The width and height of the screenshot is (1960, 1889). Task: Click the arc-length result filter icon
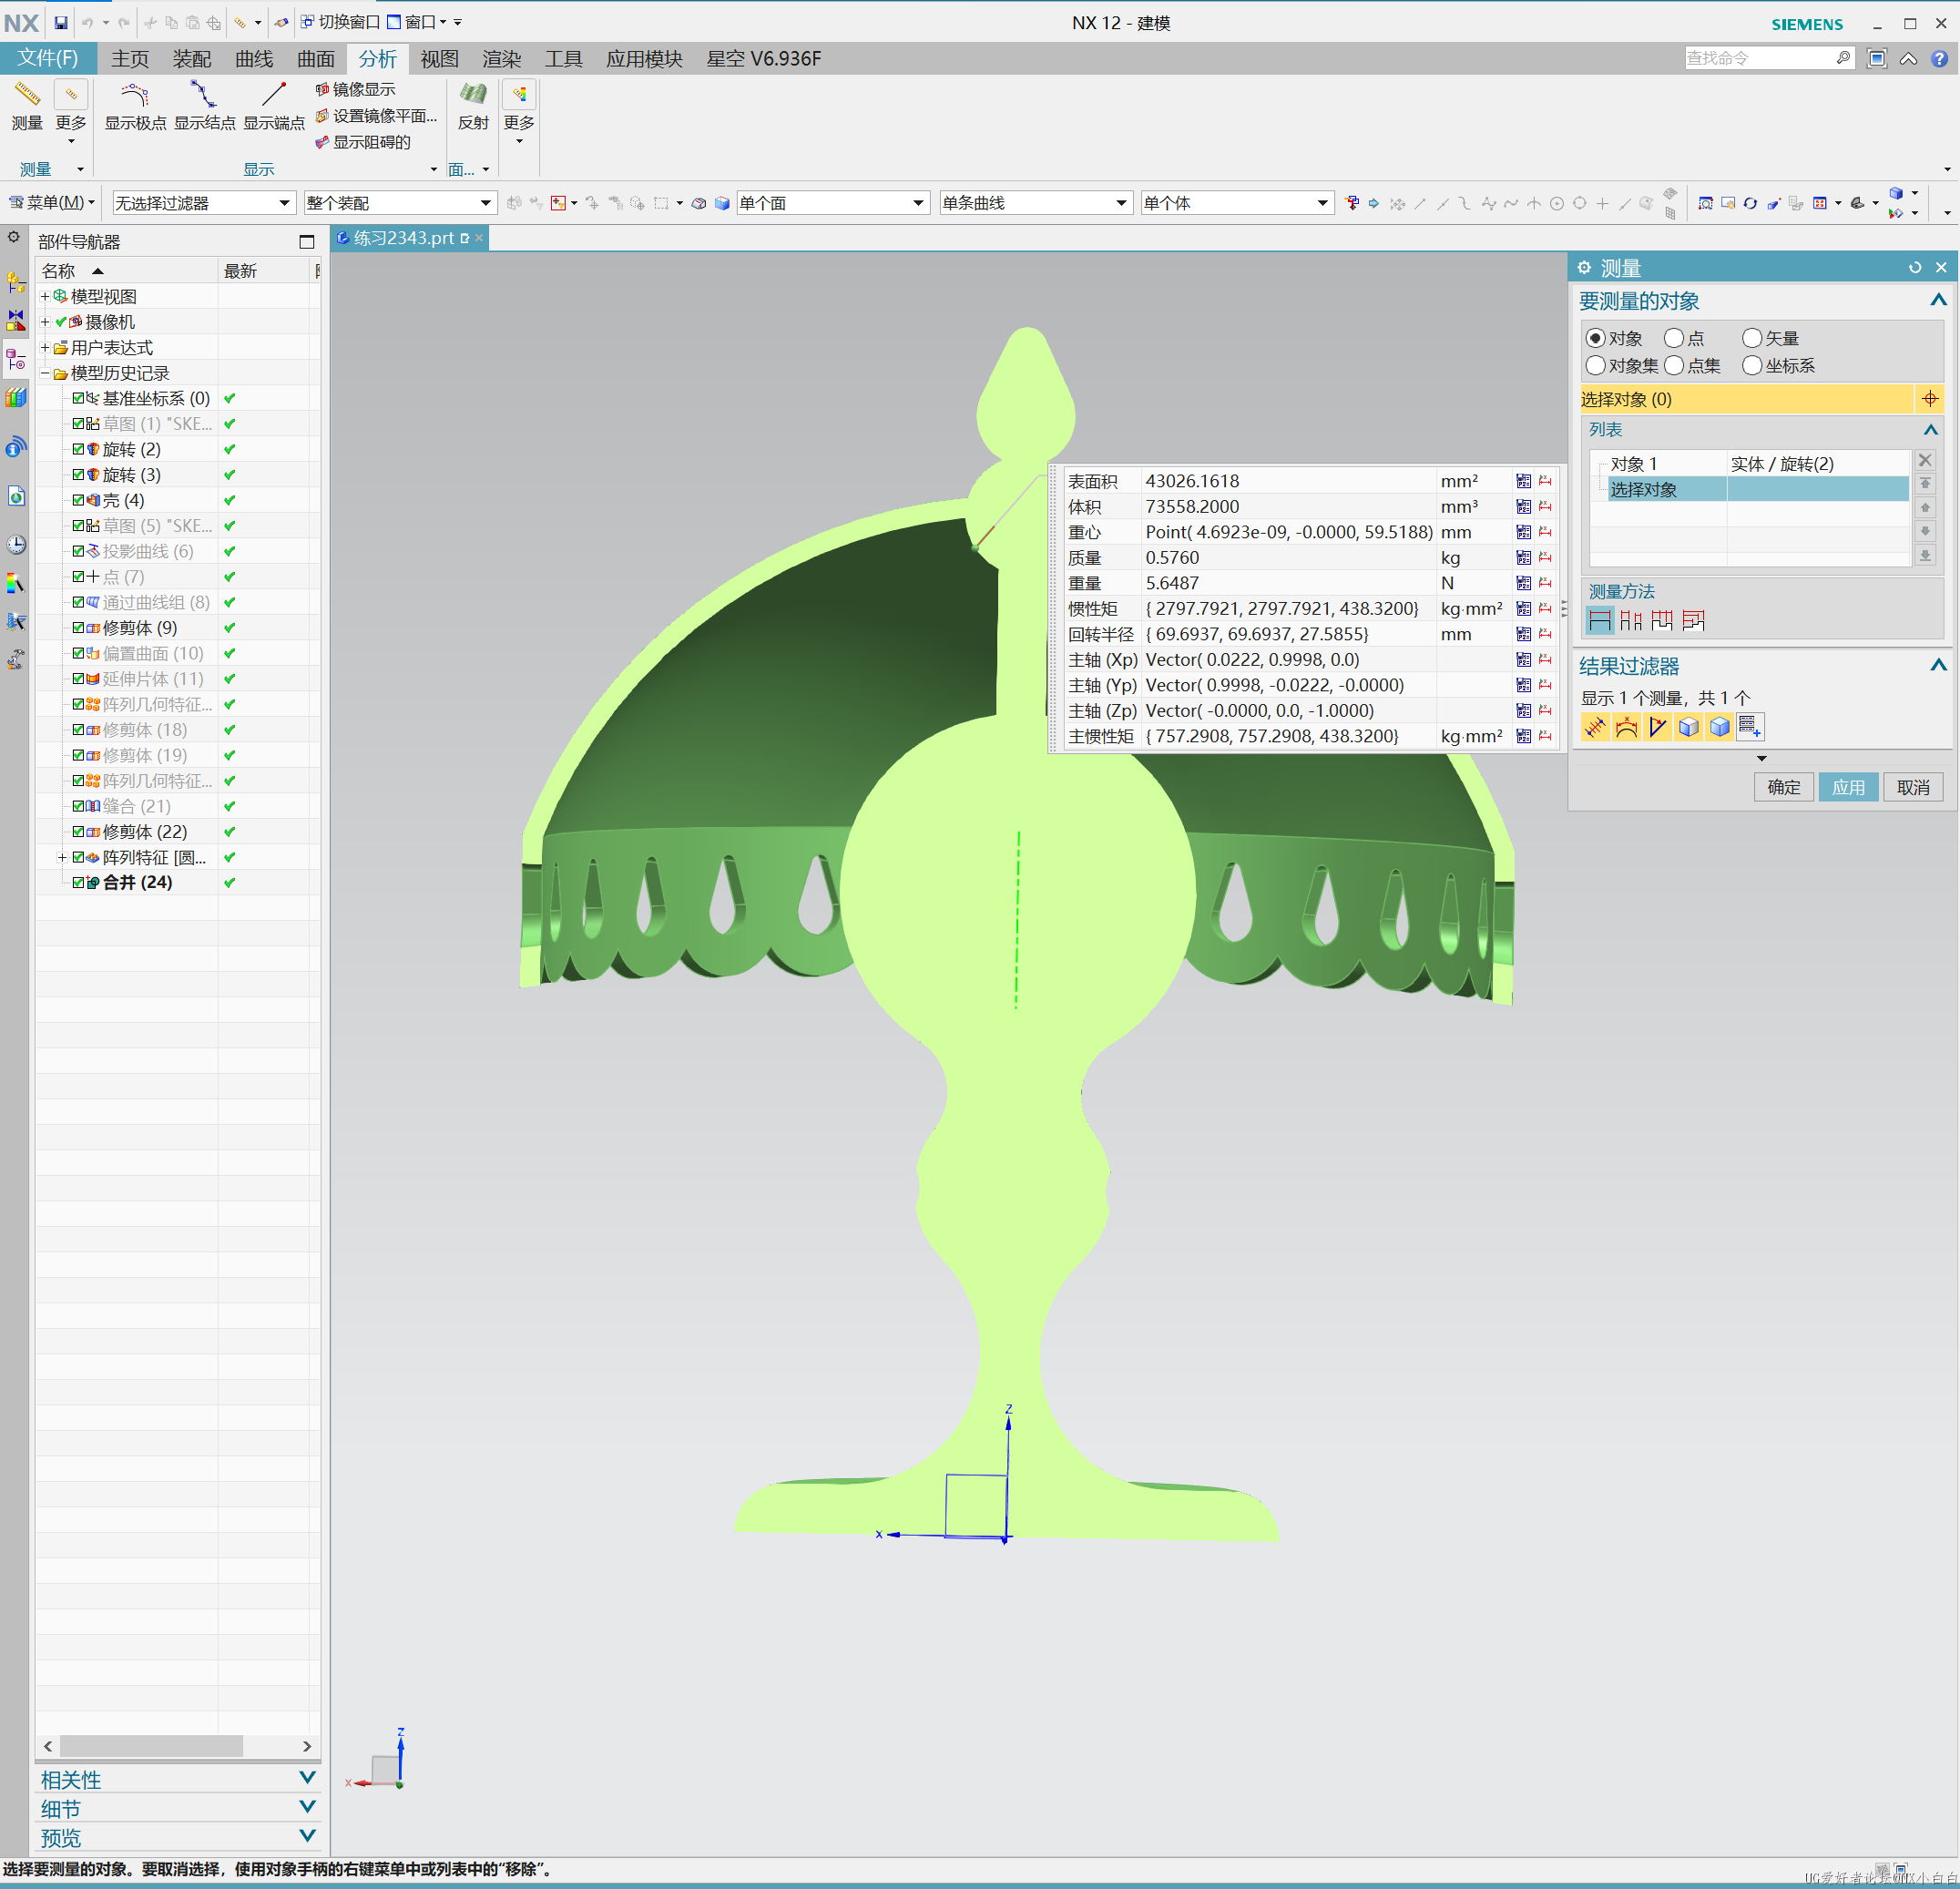point(1627,727)
